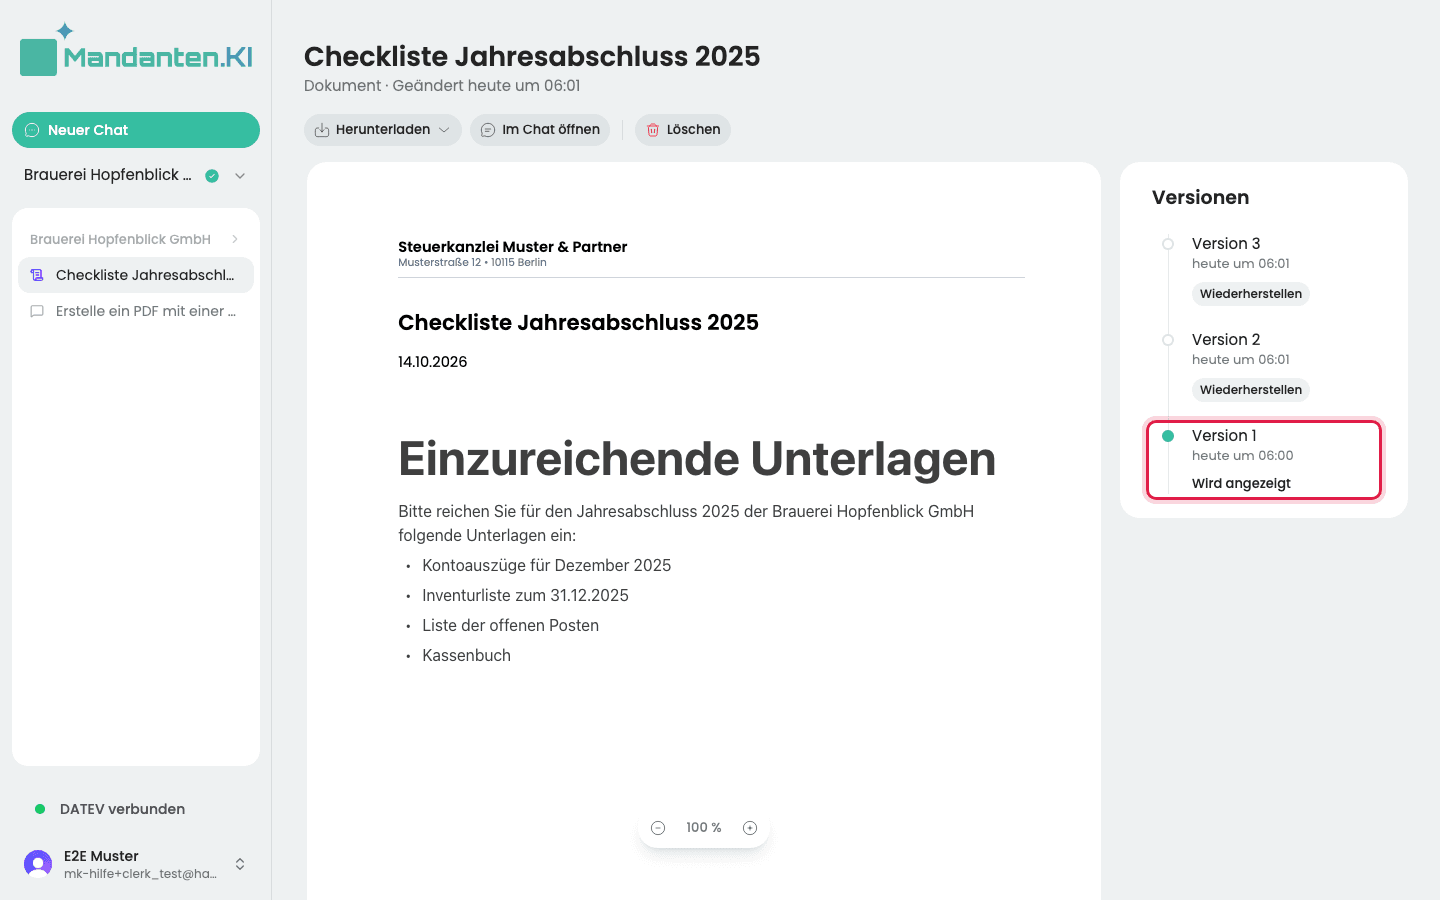Click the download icon in Herunterladen

[x=322, y=130]
